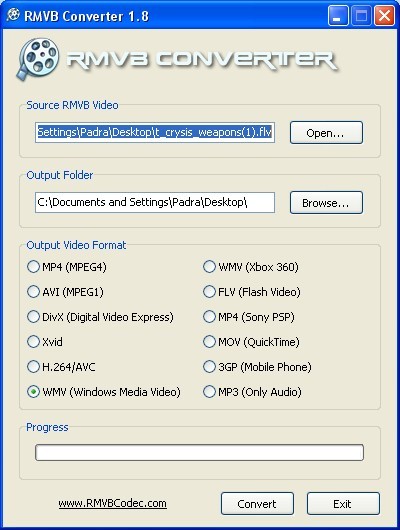Pick the Xvid radio button
Viewport: 400px width, 530px height.
coord(33,342)
